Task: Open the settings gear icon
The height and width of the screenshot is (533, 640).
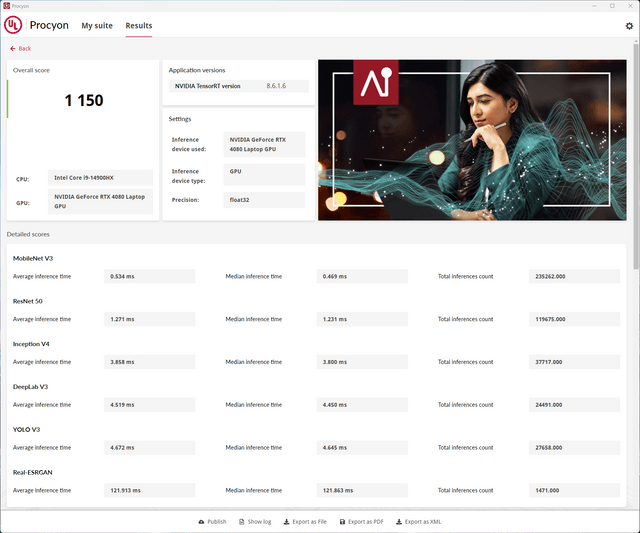Action: click(x=629, y=26)
